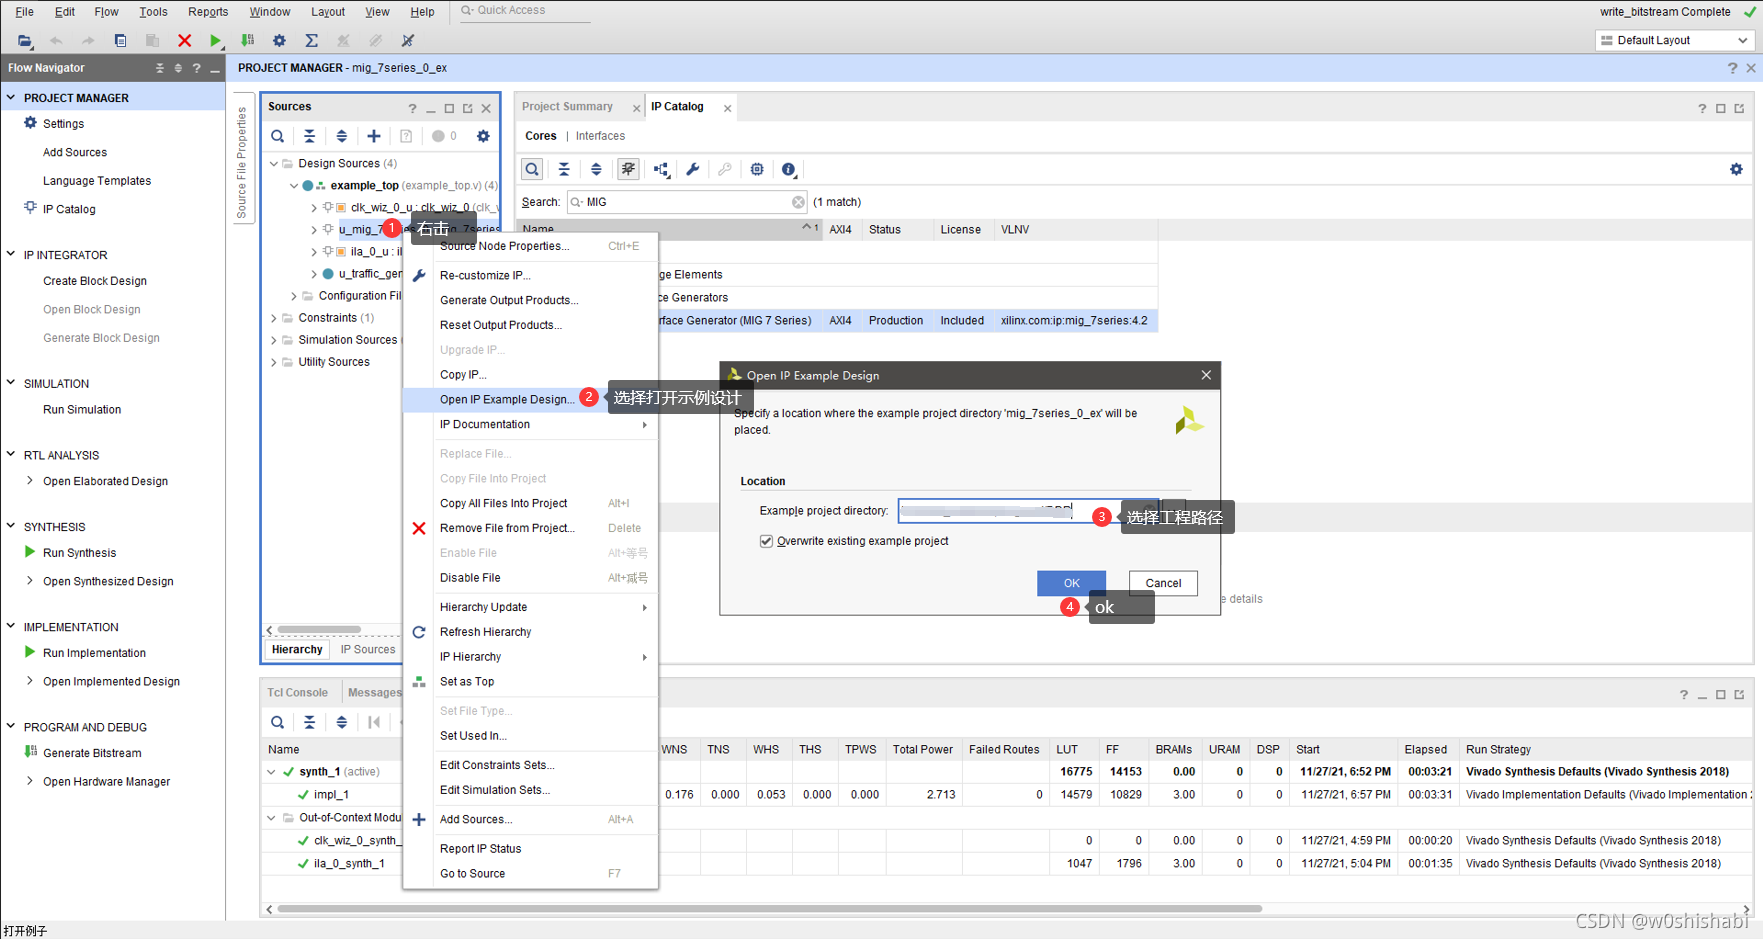
Task: Collapse all in the IP Catalog toolbar
Action: point(564,169)
